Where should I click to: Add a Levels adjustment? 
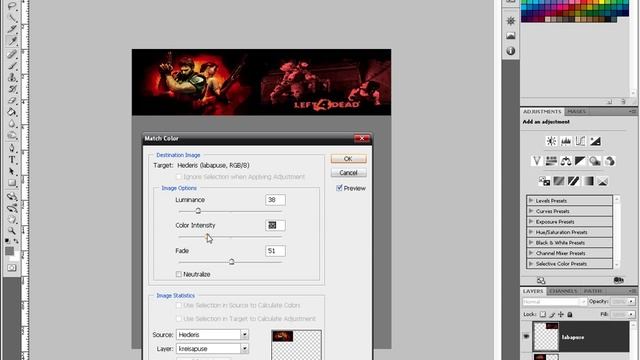click(566, 141)
